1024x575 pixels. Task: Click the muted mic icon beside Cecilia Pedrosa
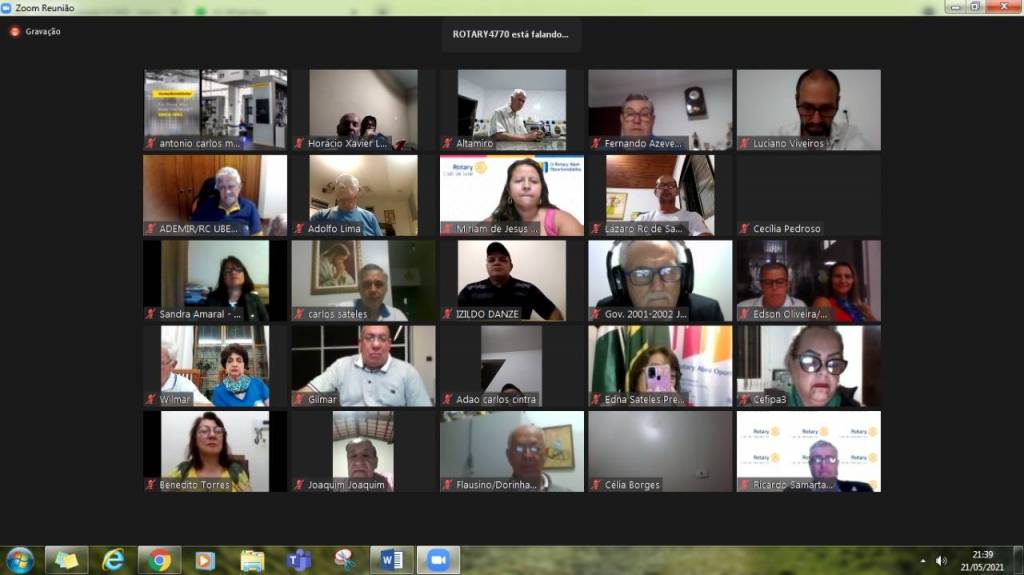tap(744, 229)
